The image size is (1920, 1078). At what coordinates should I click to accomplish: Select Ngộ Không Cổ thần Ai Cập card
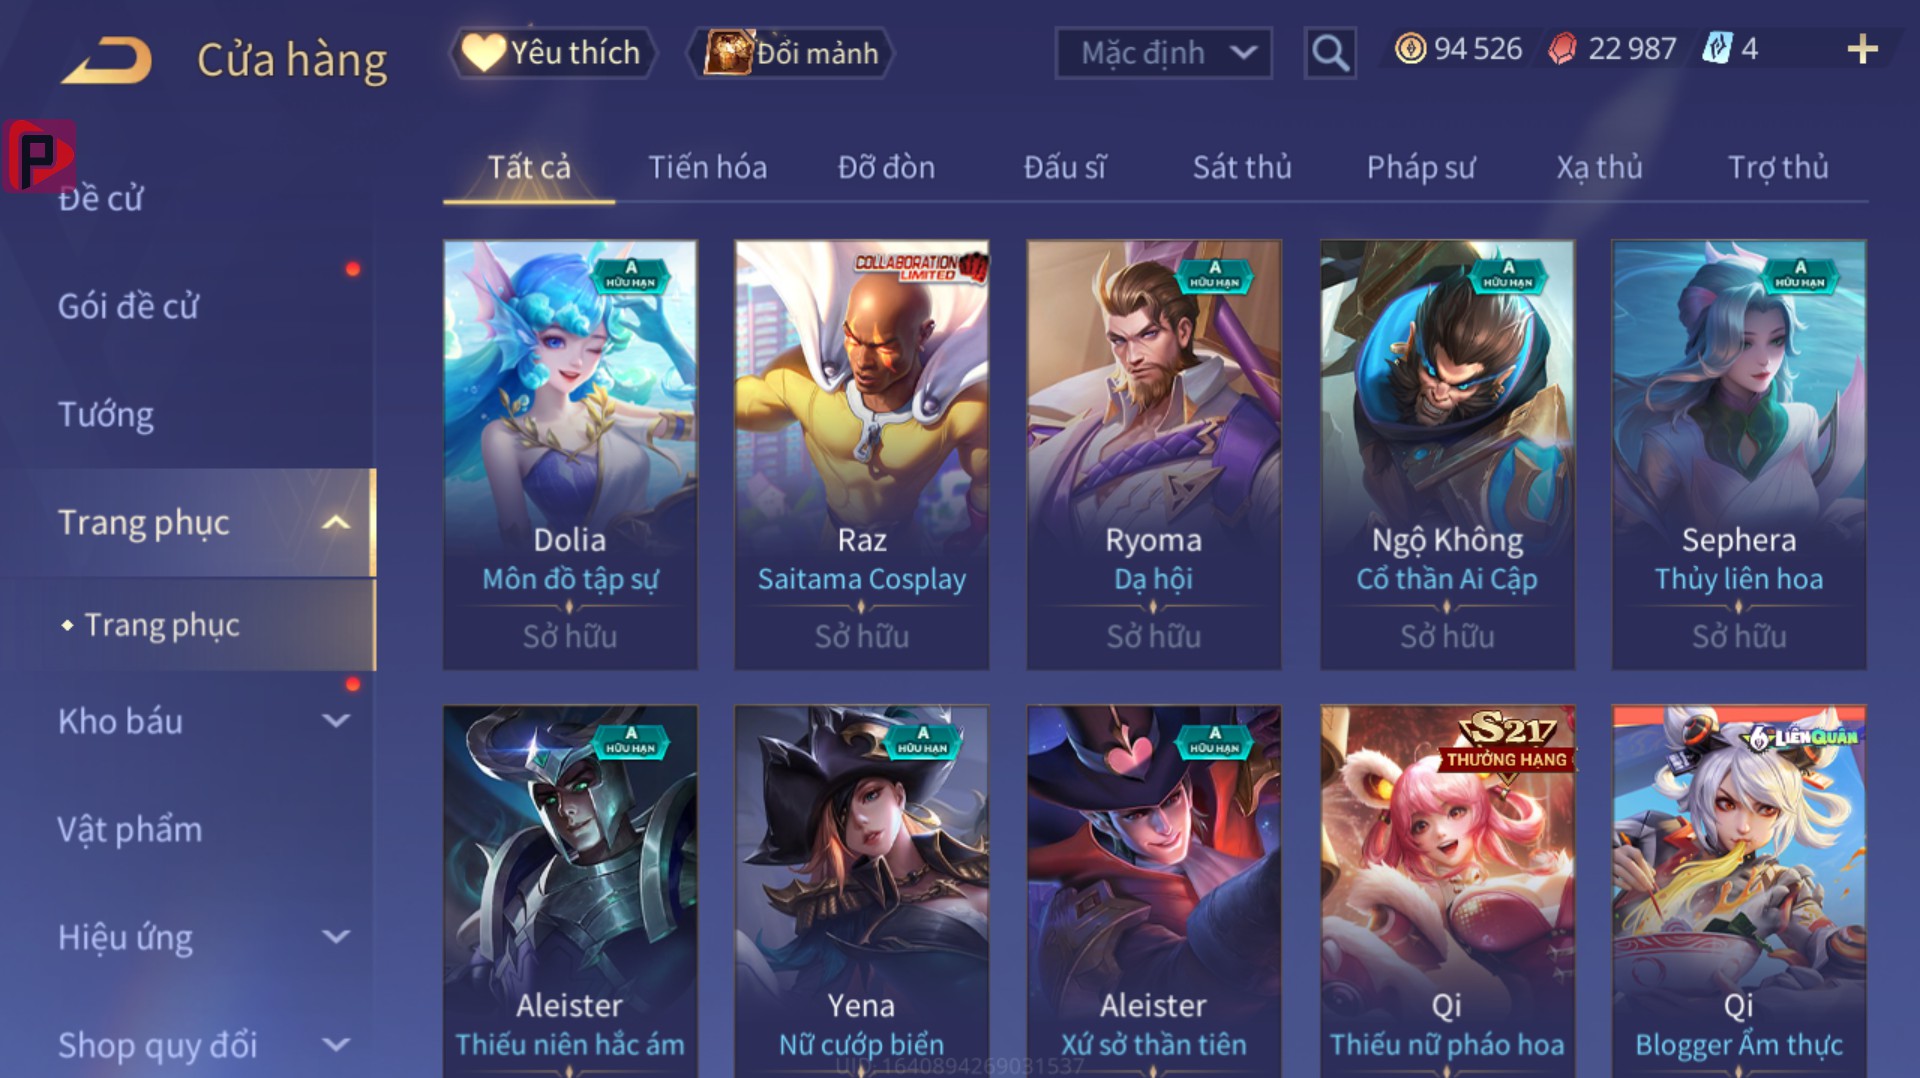tap(1447, 455)
